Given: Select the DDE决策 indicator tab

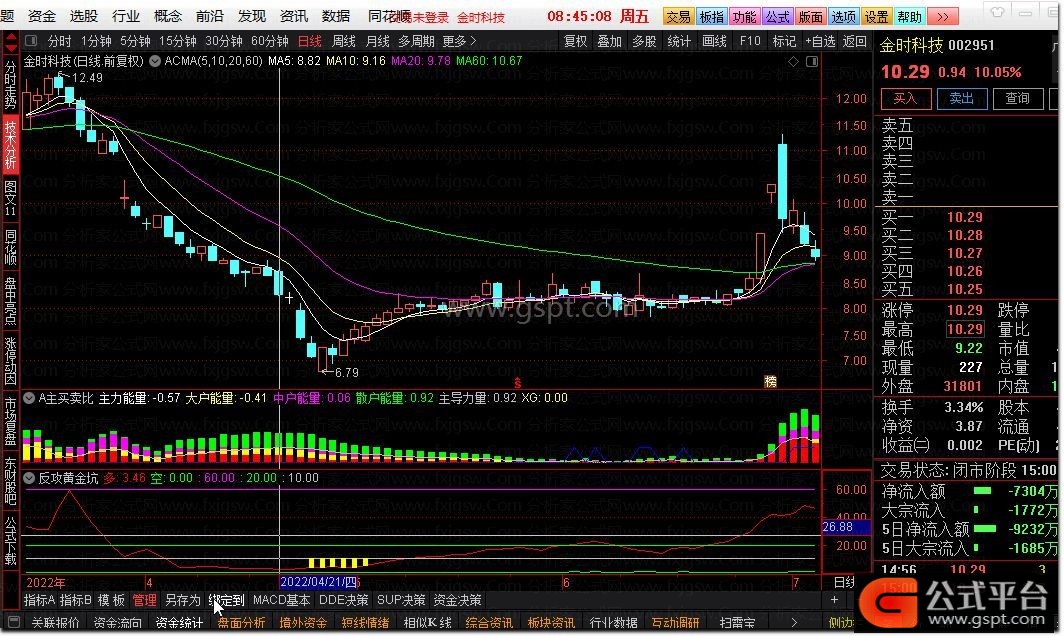Looking at the screenshot, I should pyautogui.click(x=343, y=600).
